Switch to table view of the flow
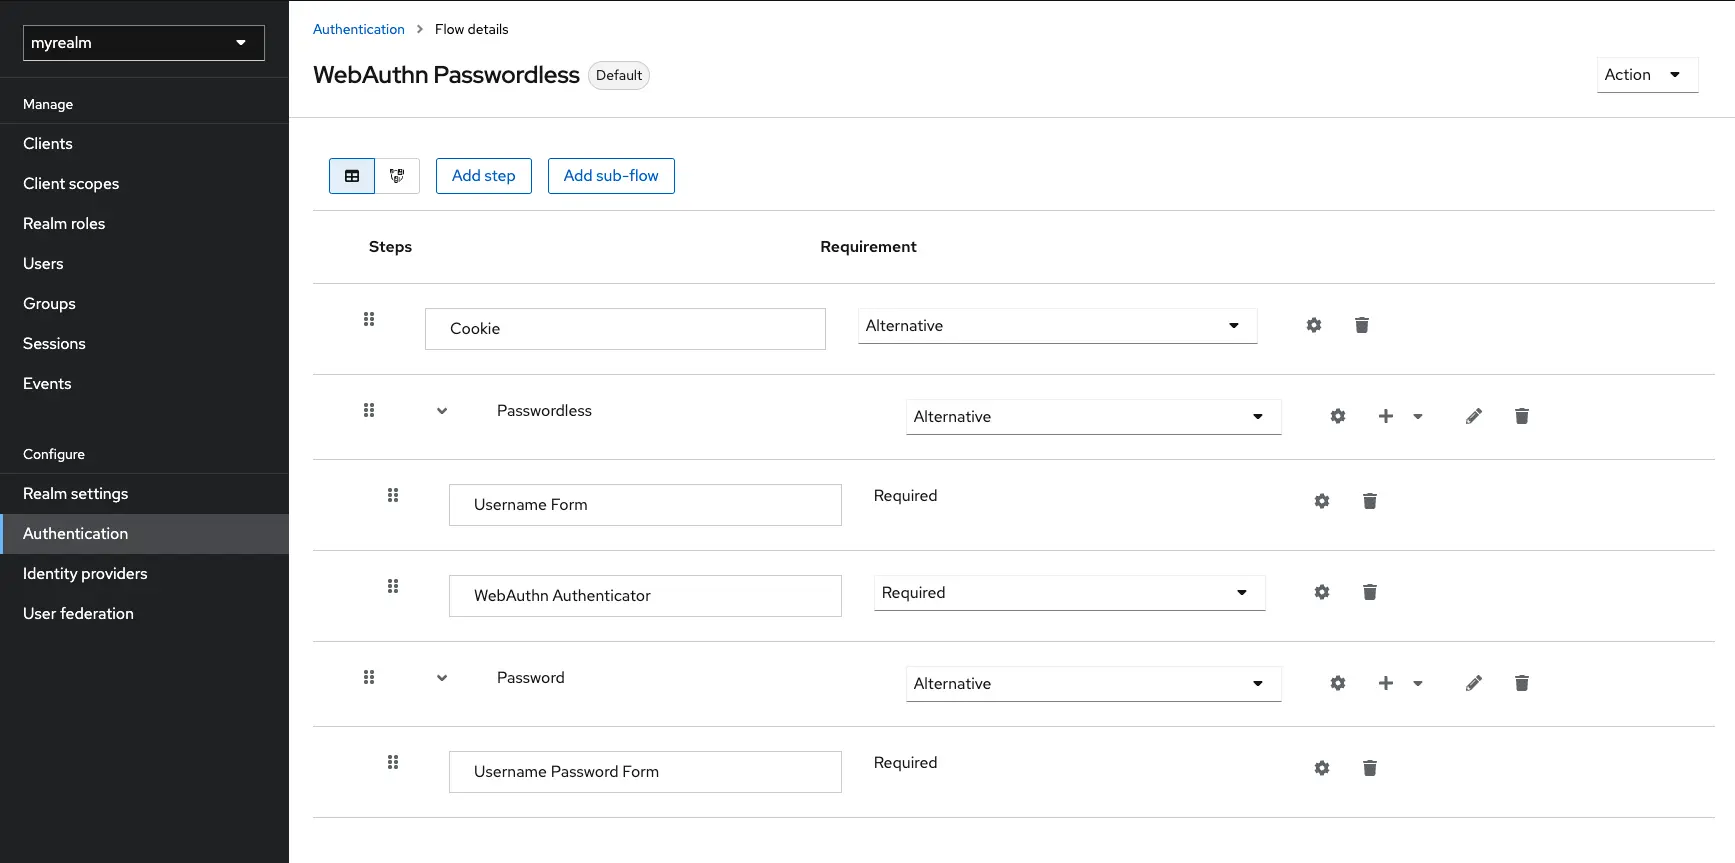This screenshot has width=1735, height=863. click(x=352, y=176)
